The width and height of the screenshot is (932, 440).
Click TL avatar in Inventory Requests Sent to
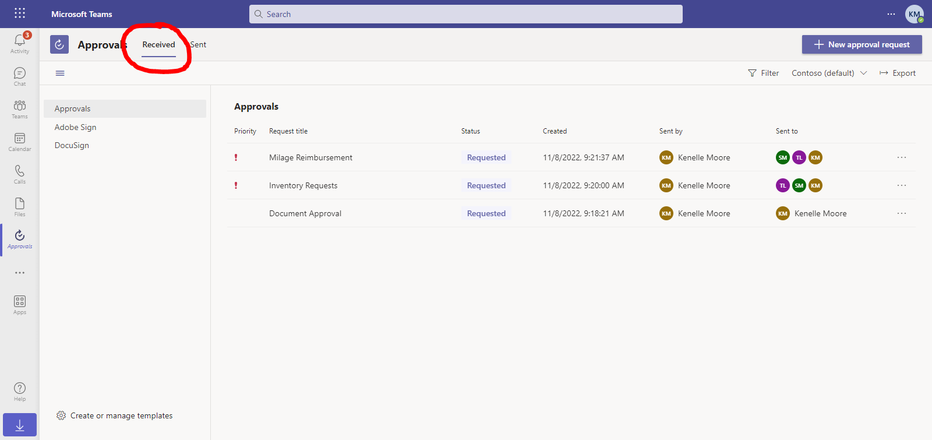click(x=783, y=186)
